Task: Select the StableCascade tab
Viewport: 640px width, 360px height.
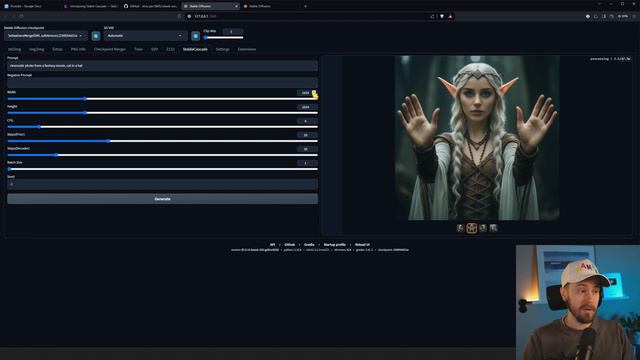Action: coord(195,49)
